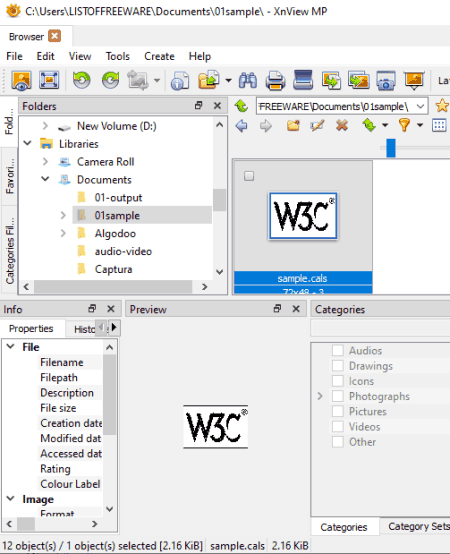
Task: Expand the Algodoo folder node
Action: (x=63, y=233)
